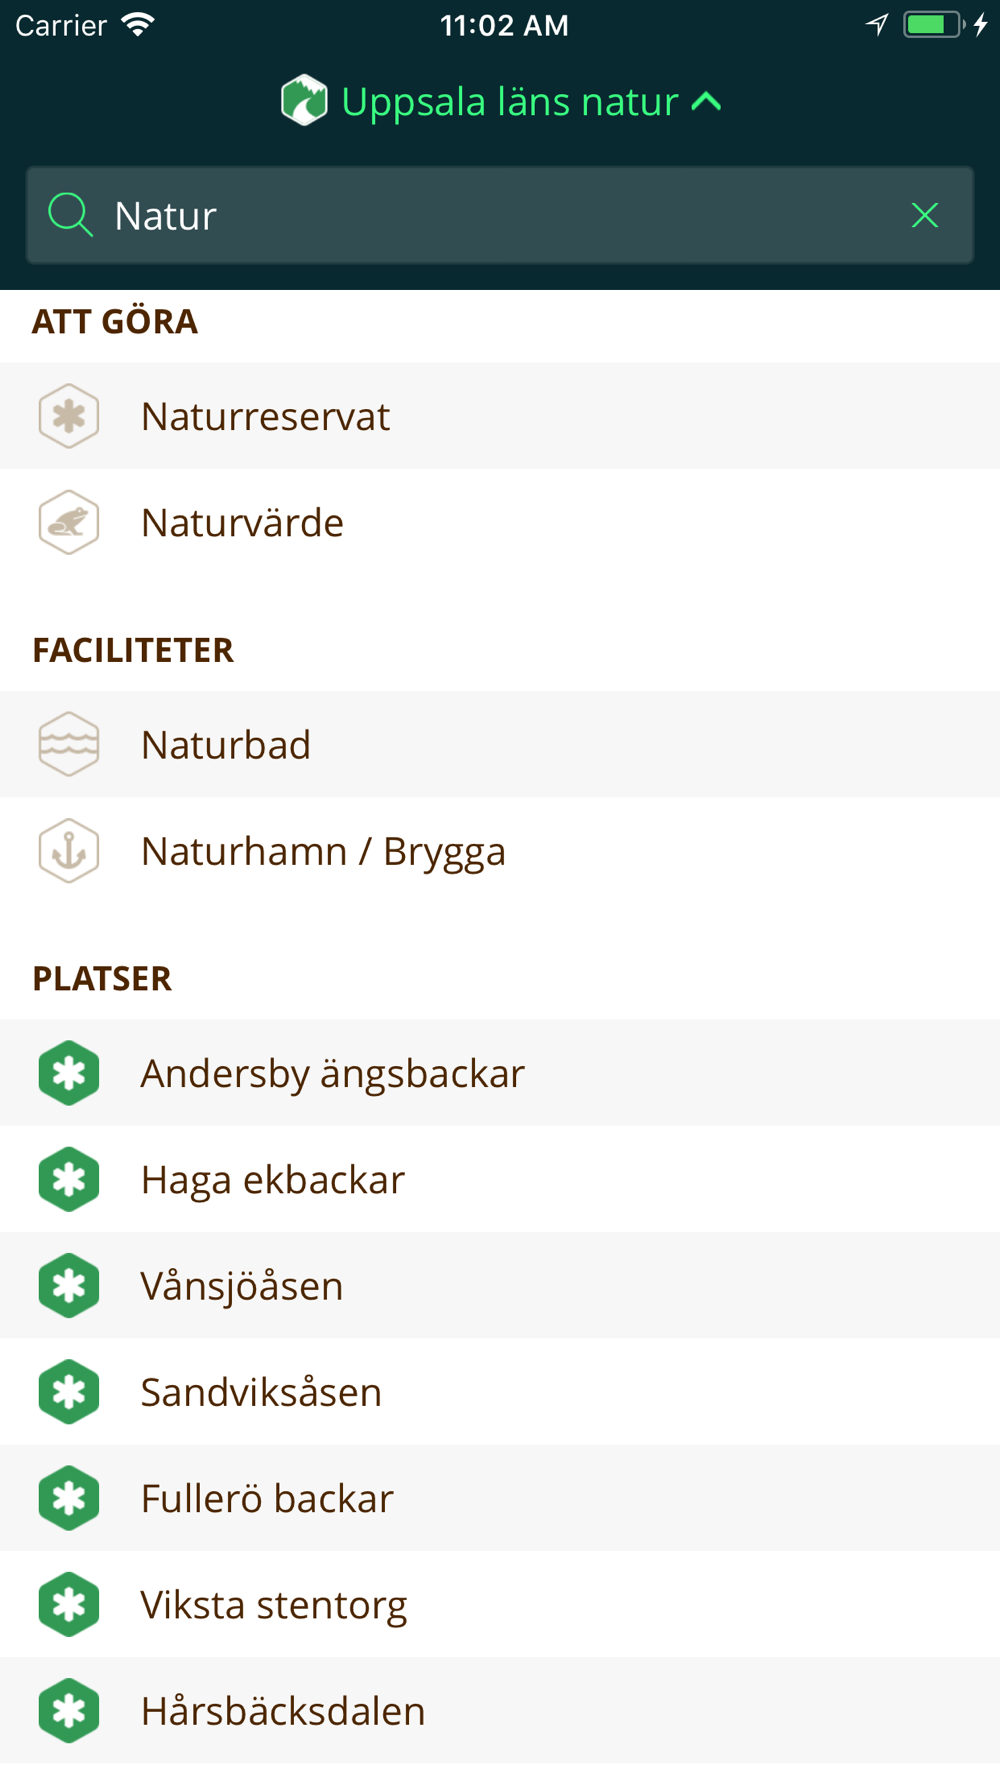Open the Uppsala läns natur title selector
The width and height of the screenshot is (1000, 1778).
510,102
